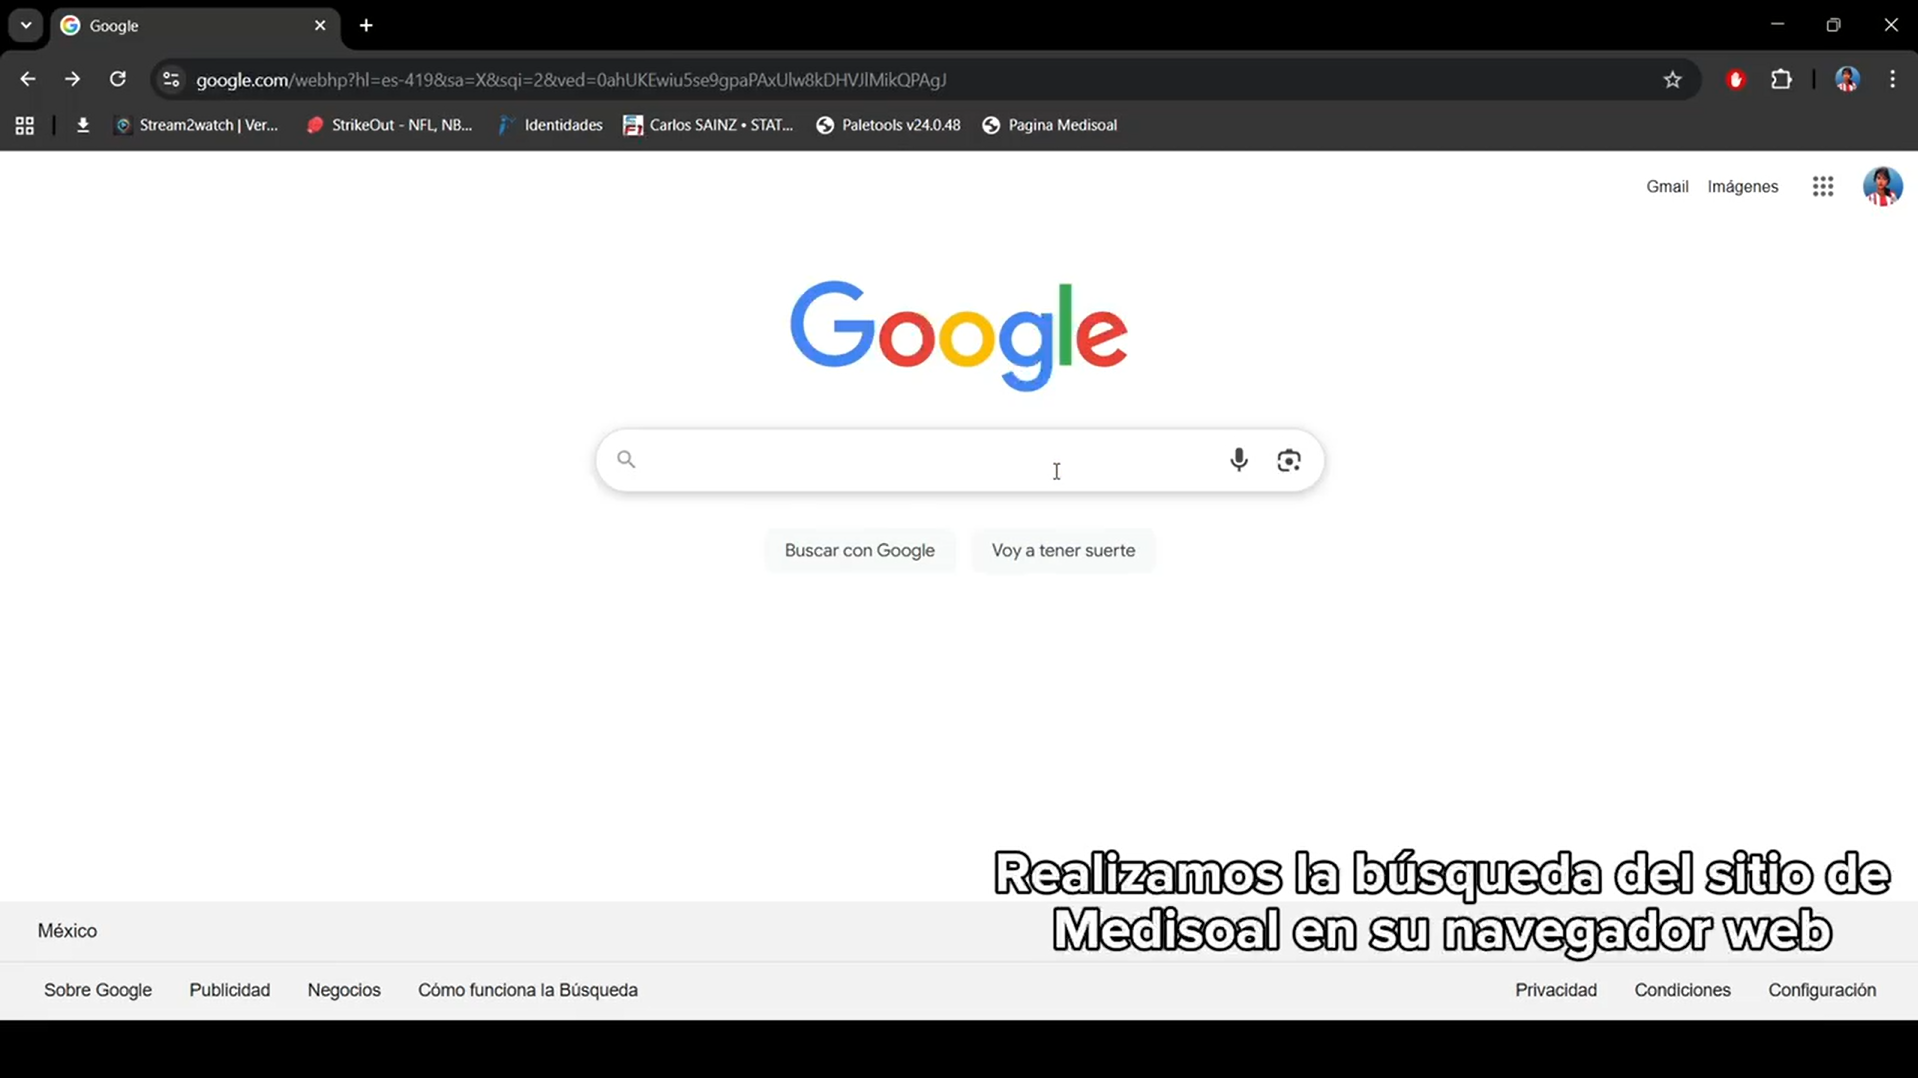The width and height of the screenshot is (1918, 1078).
Task: Open Carlos SAINZ STAT bookmark
Action: (708, 125)
